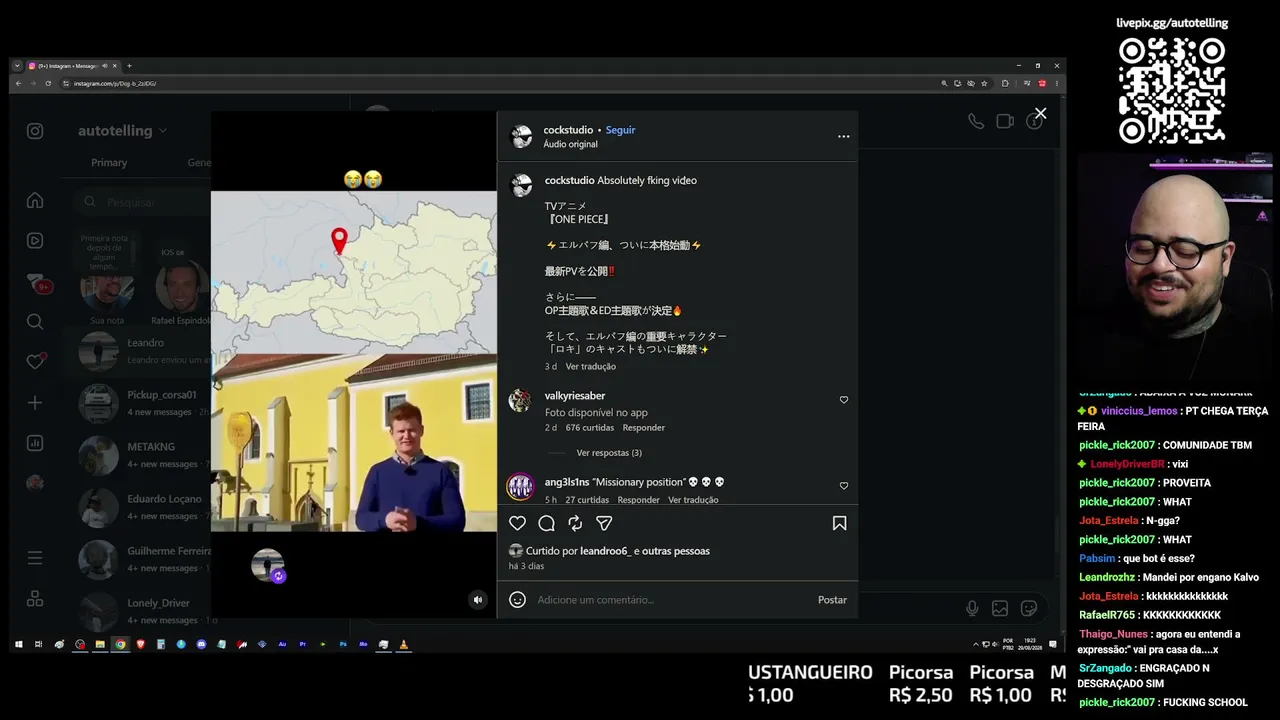The height and width of the screenshot is (720, 1280).
Task: Start audio call with phone icon
Action: click(x=976, y=121)
